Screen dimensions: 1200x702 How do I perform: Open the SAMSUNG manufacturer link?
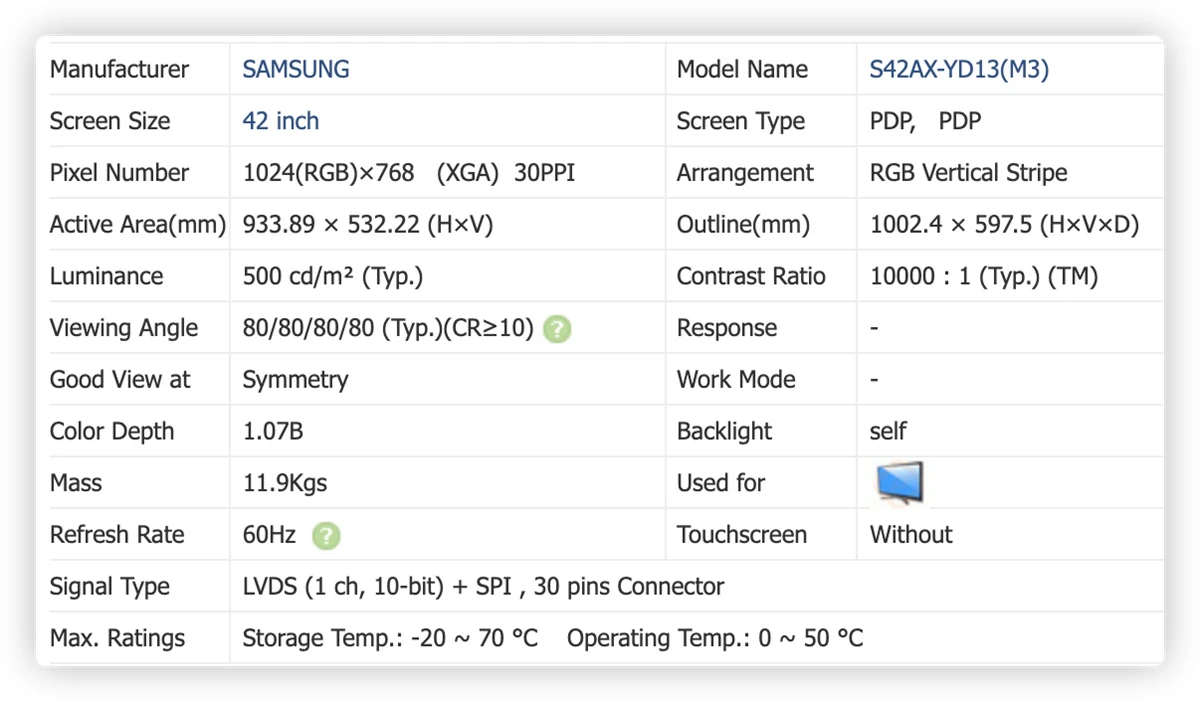[296, 69]
